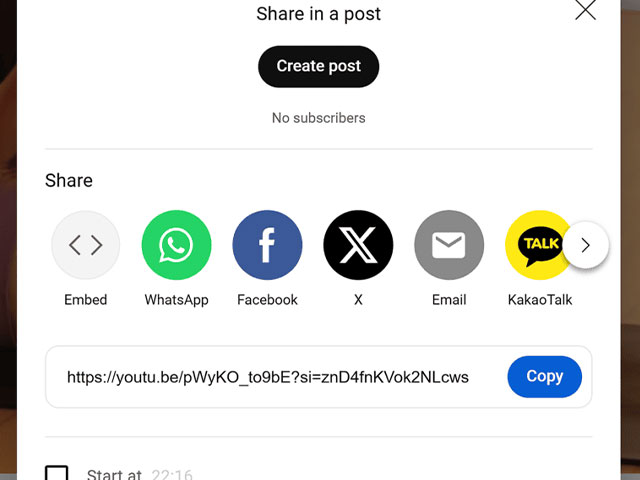Open the Email share icon
Screen dimensions: 640x480
point(449,245)
